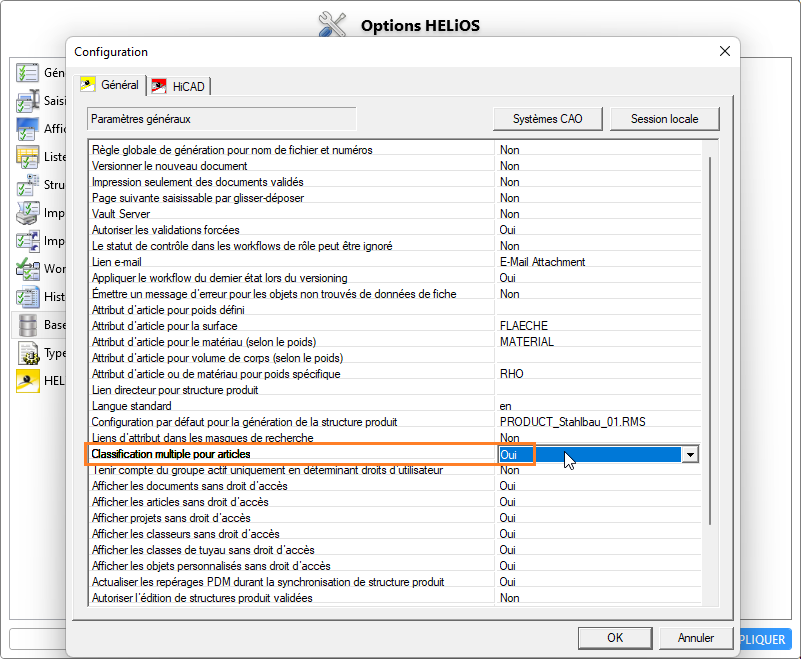The height and width of the screenshot is (659, 801).
Task: Select the Affic category in Options HELiOS sidebar
Action: pos(40,129)
